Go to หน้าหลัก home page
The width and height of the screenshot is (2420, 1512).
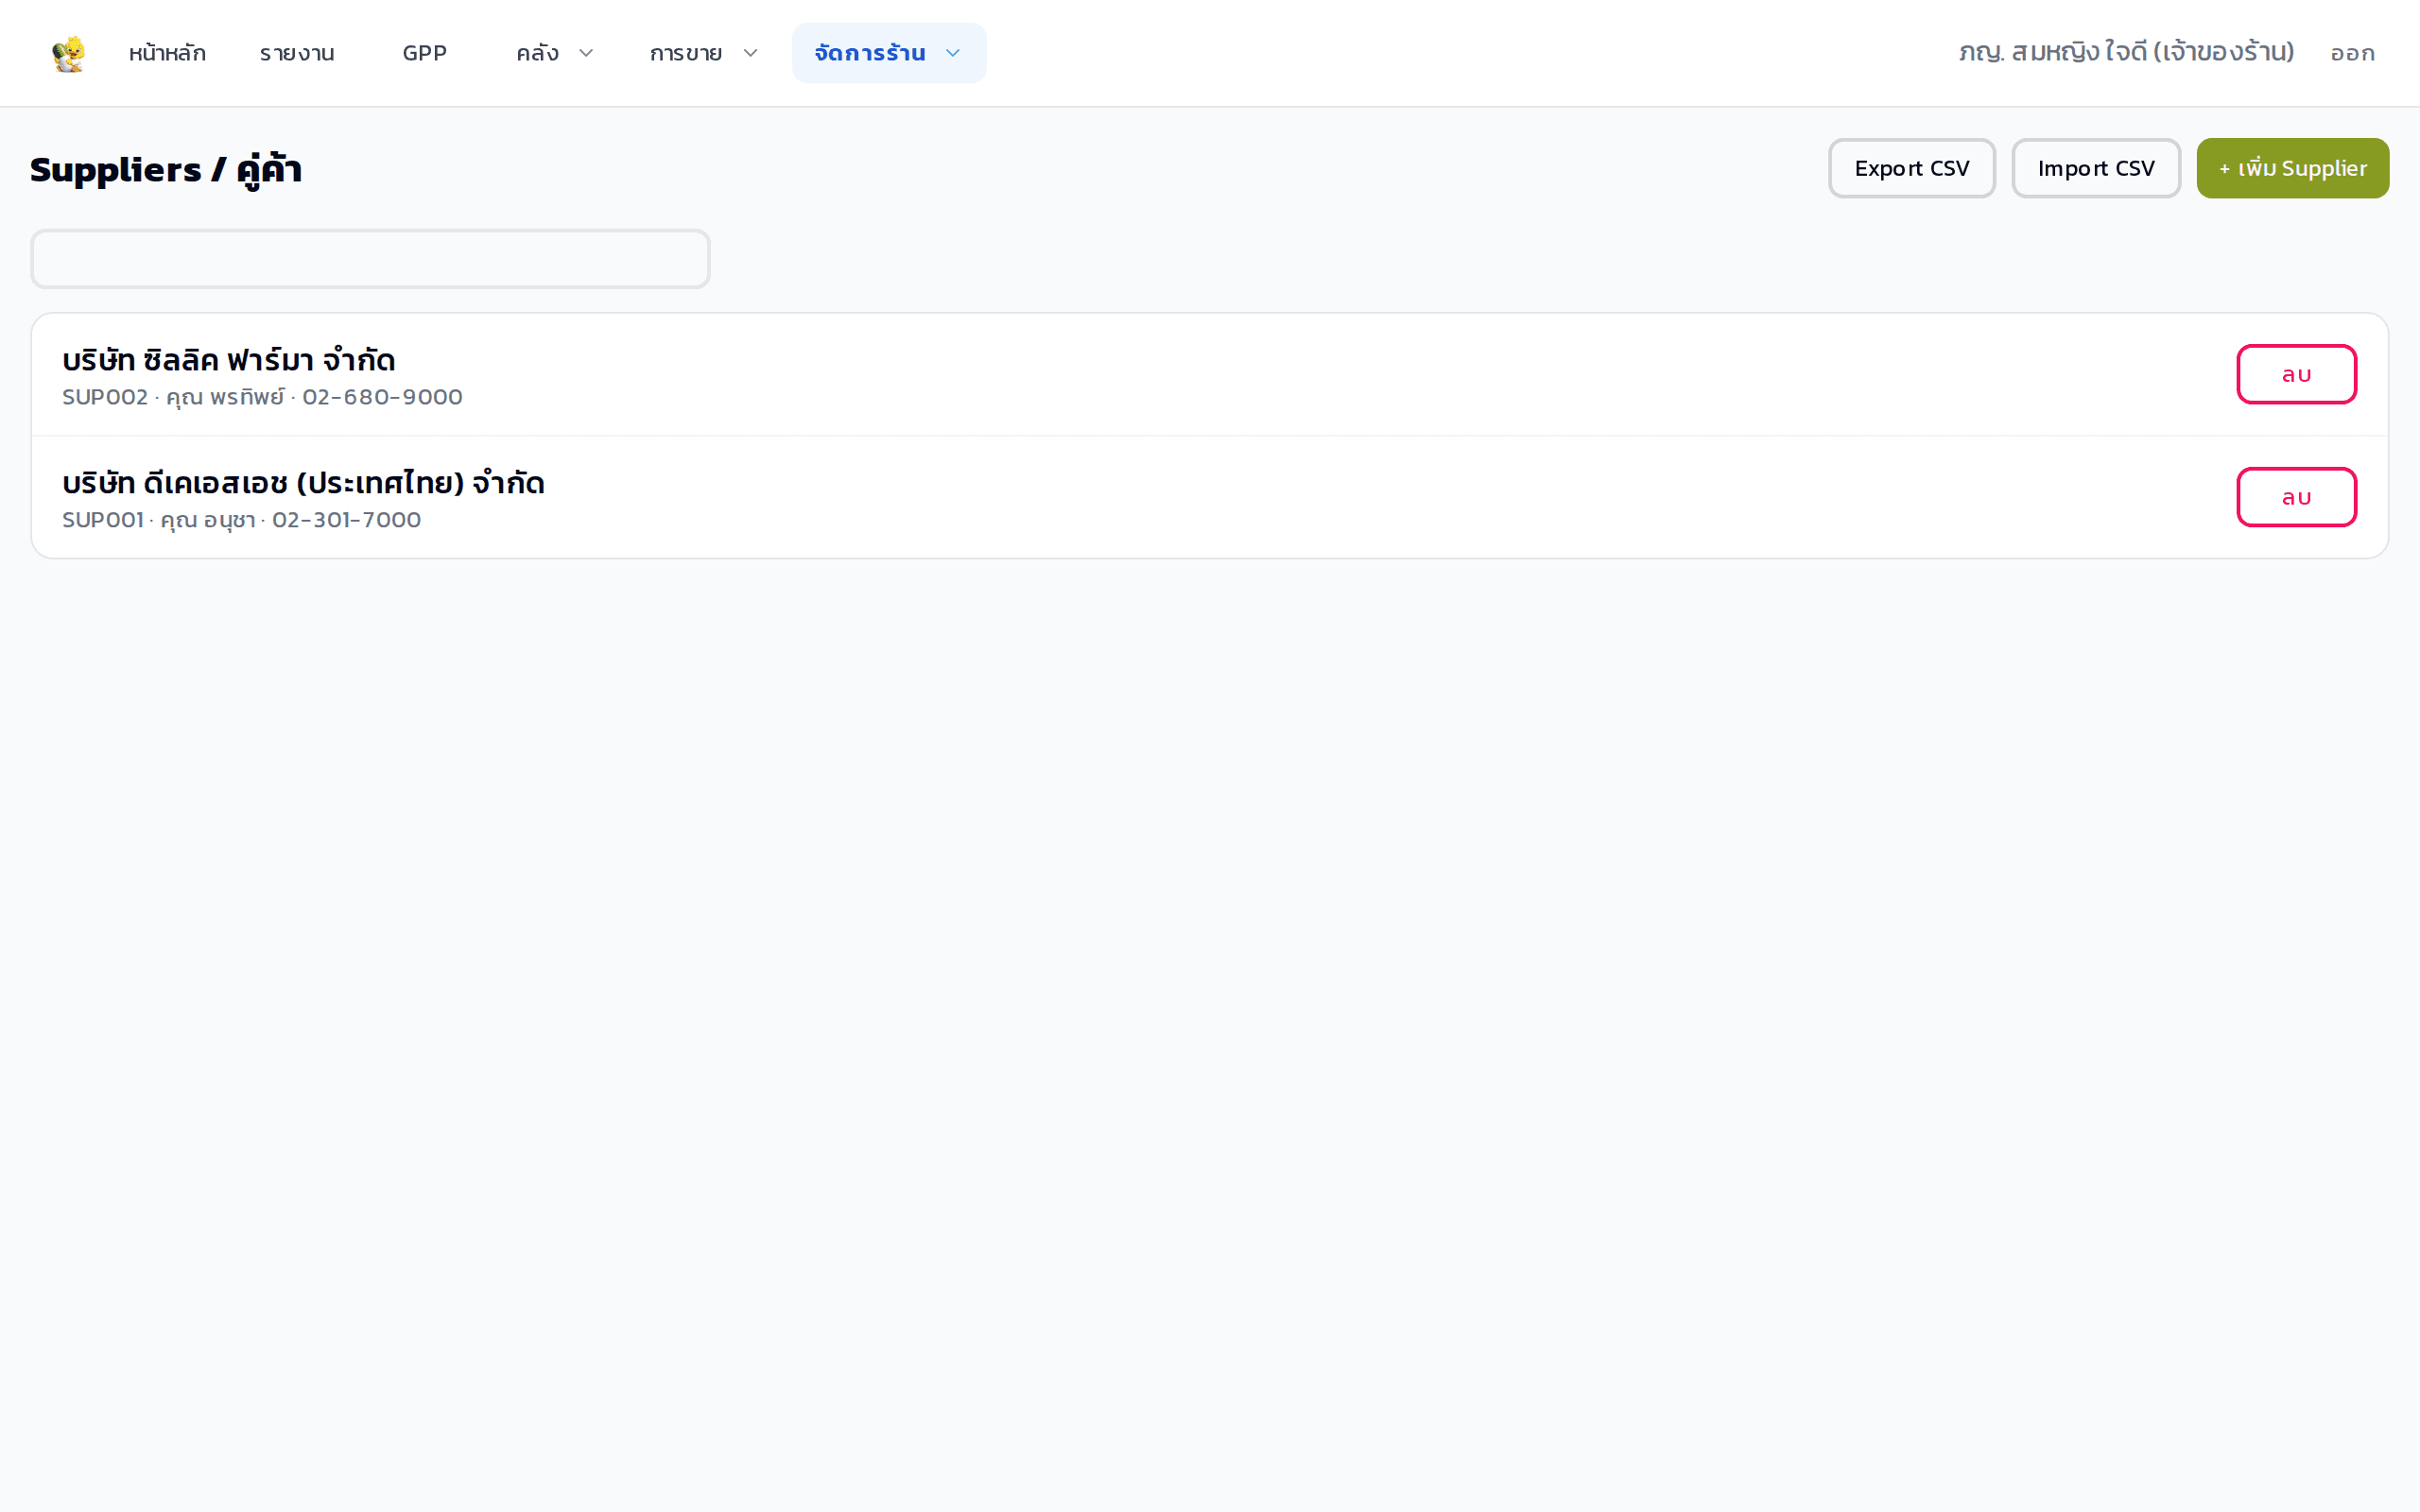tap(167, 53)
